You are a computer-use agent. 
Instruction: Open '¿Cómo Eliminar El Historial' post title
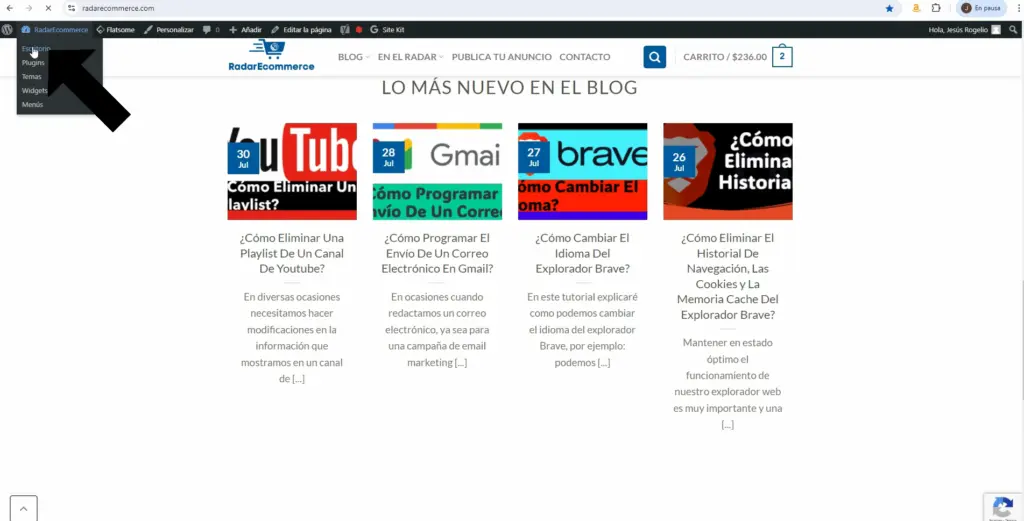point(728,276)
